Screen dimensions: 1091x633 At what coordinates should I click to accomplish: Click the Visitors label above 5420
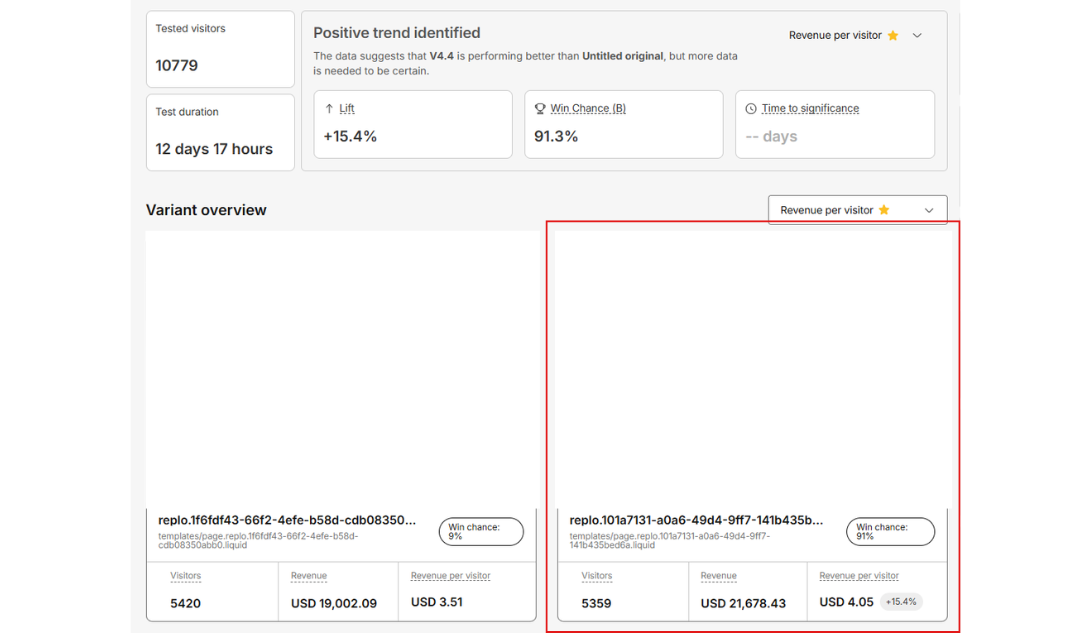point(186,576)
